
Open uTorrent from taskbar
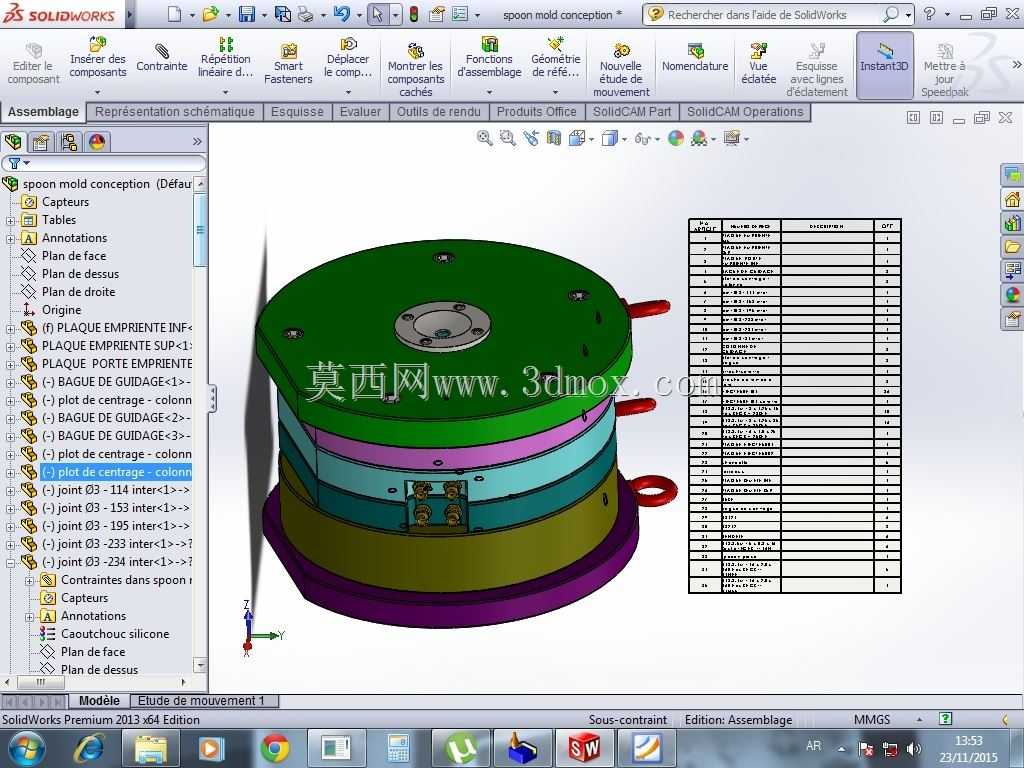[x=461, y=748]
